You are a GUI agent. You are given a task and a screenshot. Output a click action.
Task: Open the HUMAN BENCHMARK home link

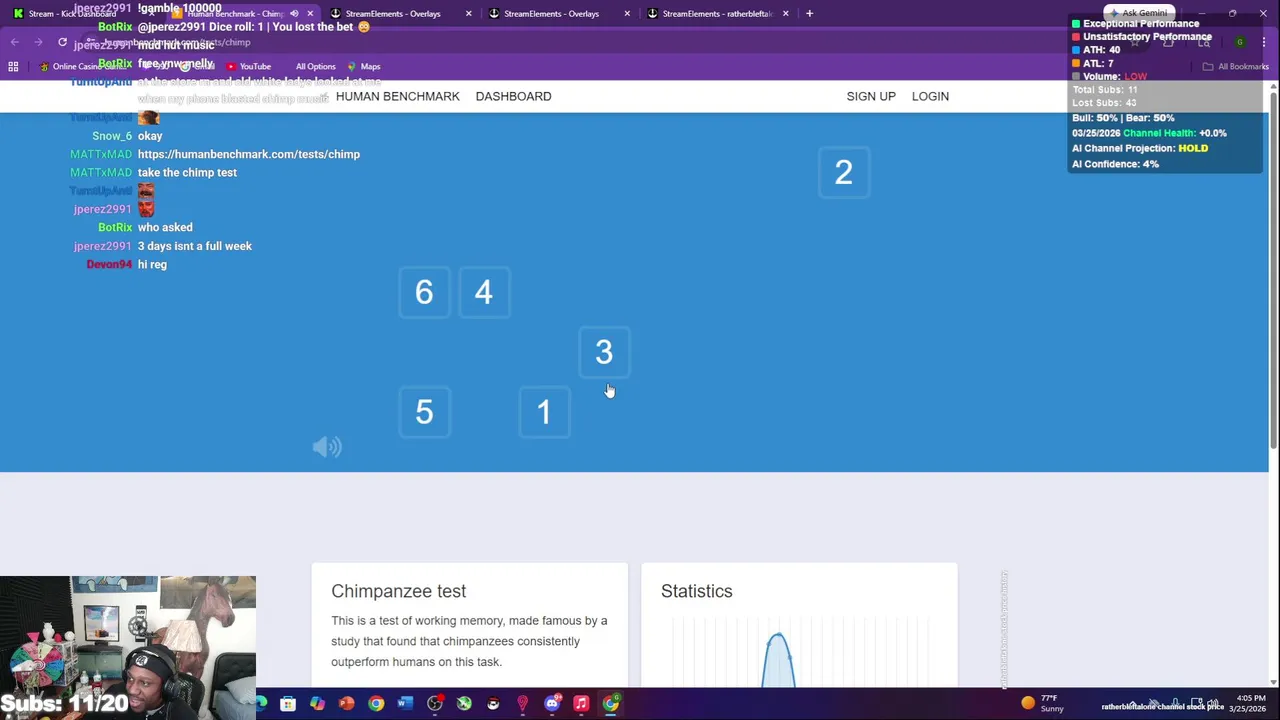[398, 96]
